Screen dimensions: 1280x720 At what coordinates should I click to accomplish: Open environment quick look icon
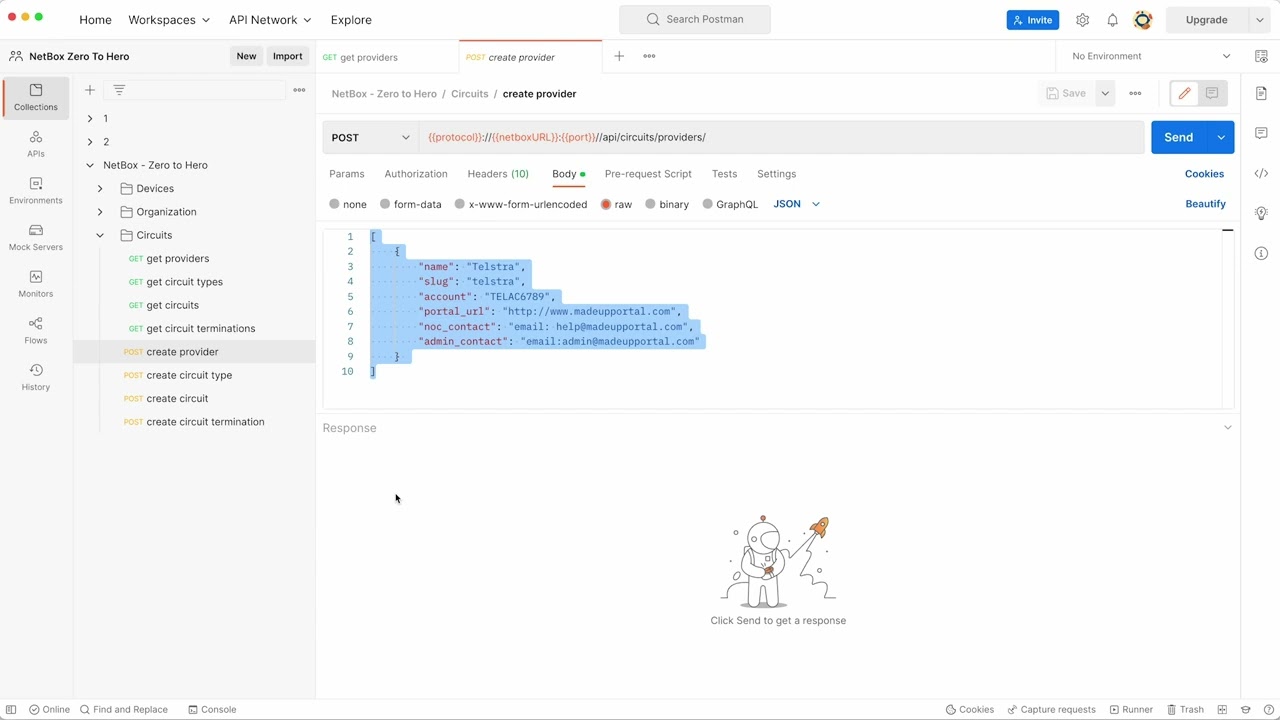(1261, 56)
